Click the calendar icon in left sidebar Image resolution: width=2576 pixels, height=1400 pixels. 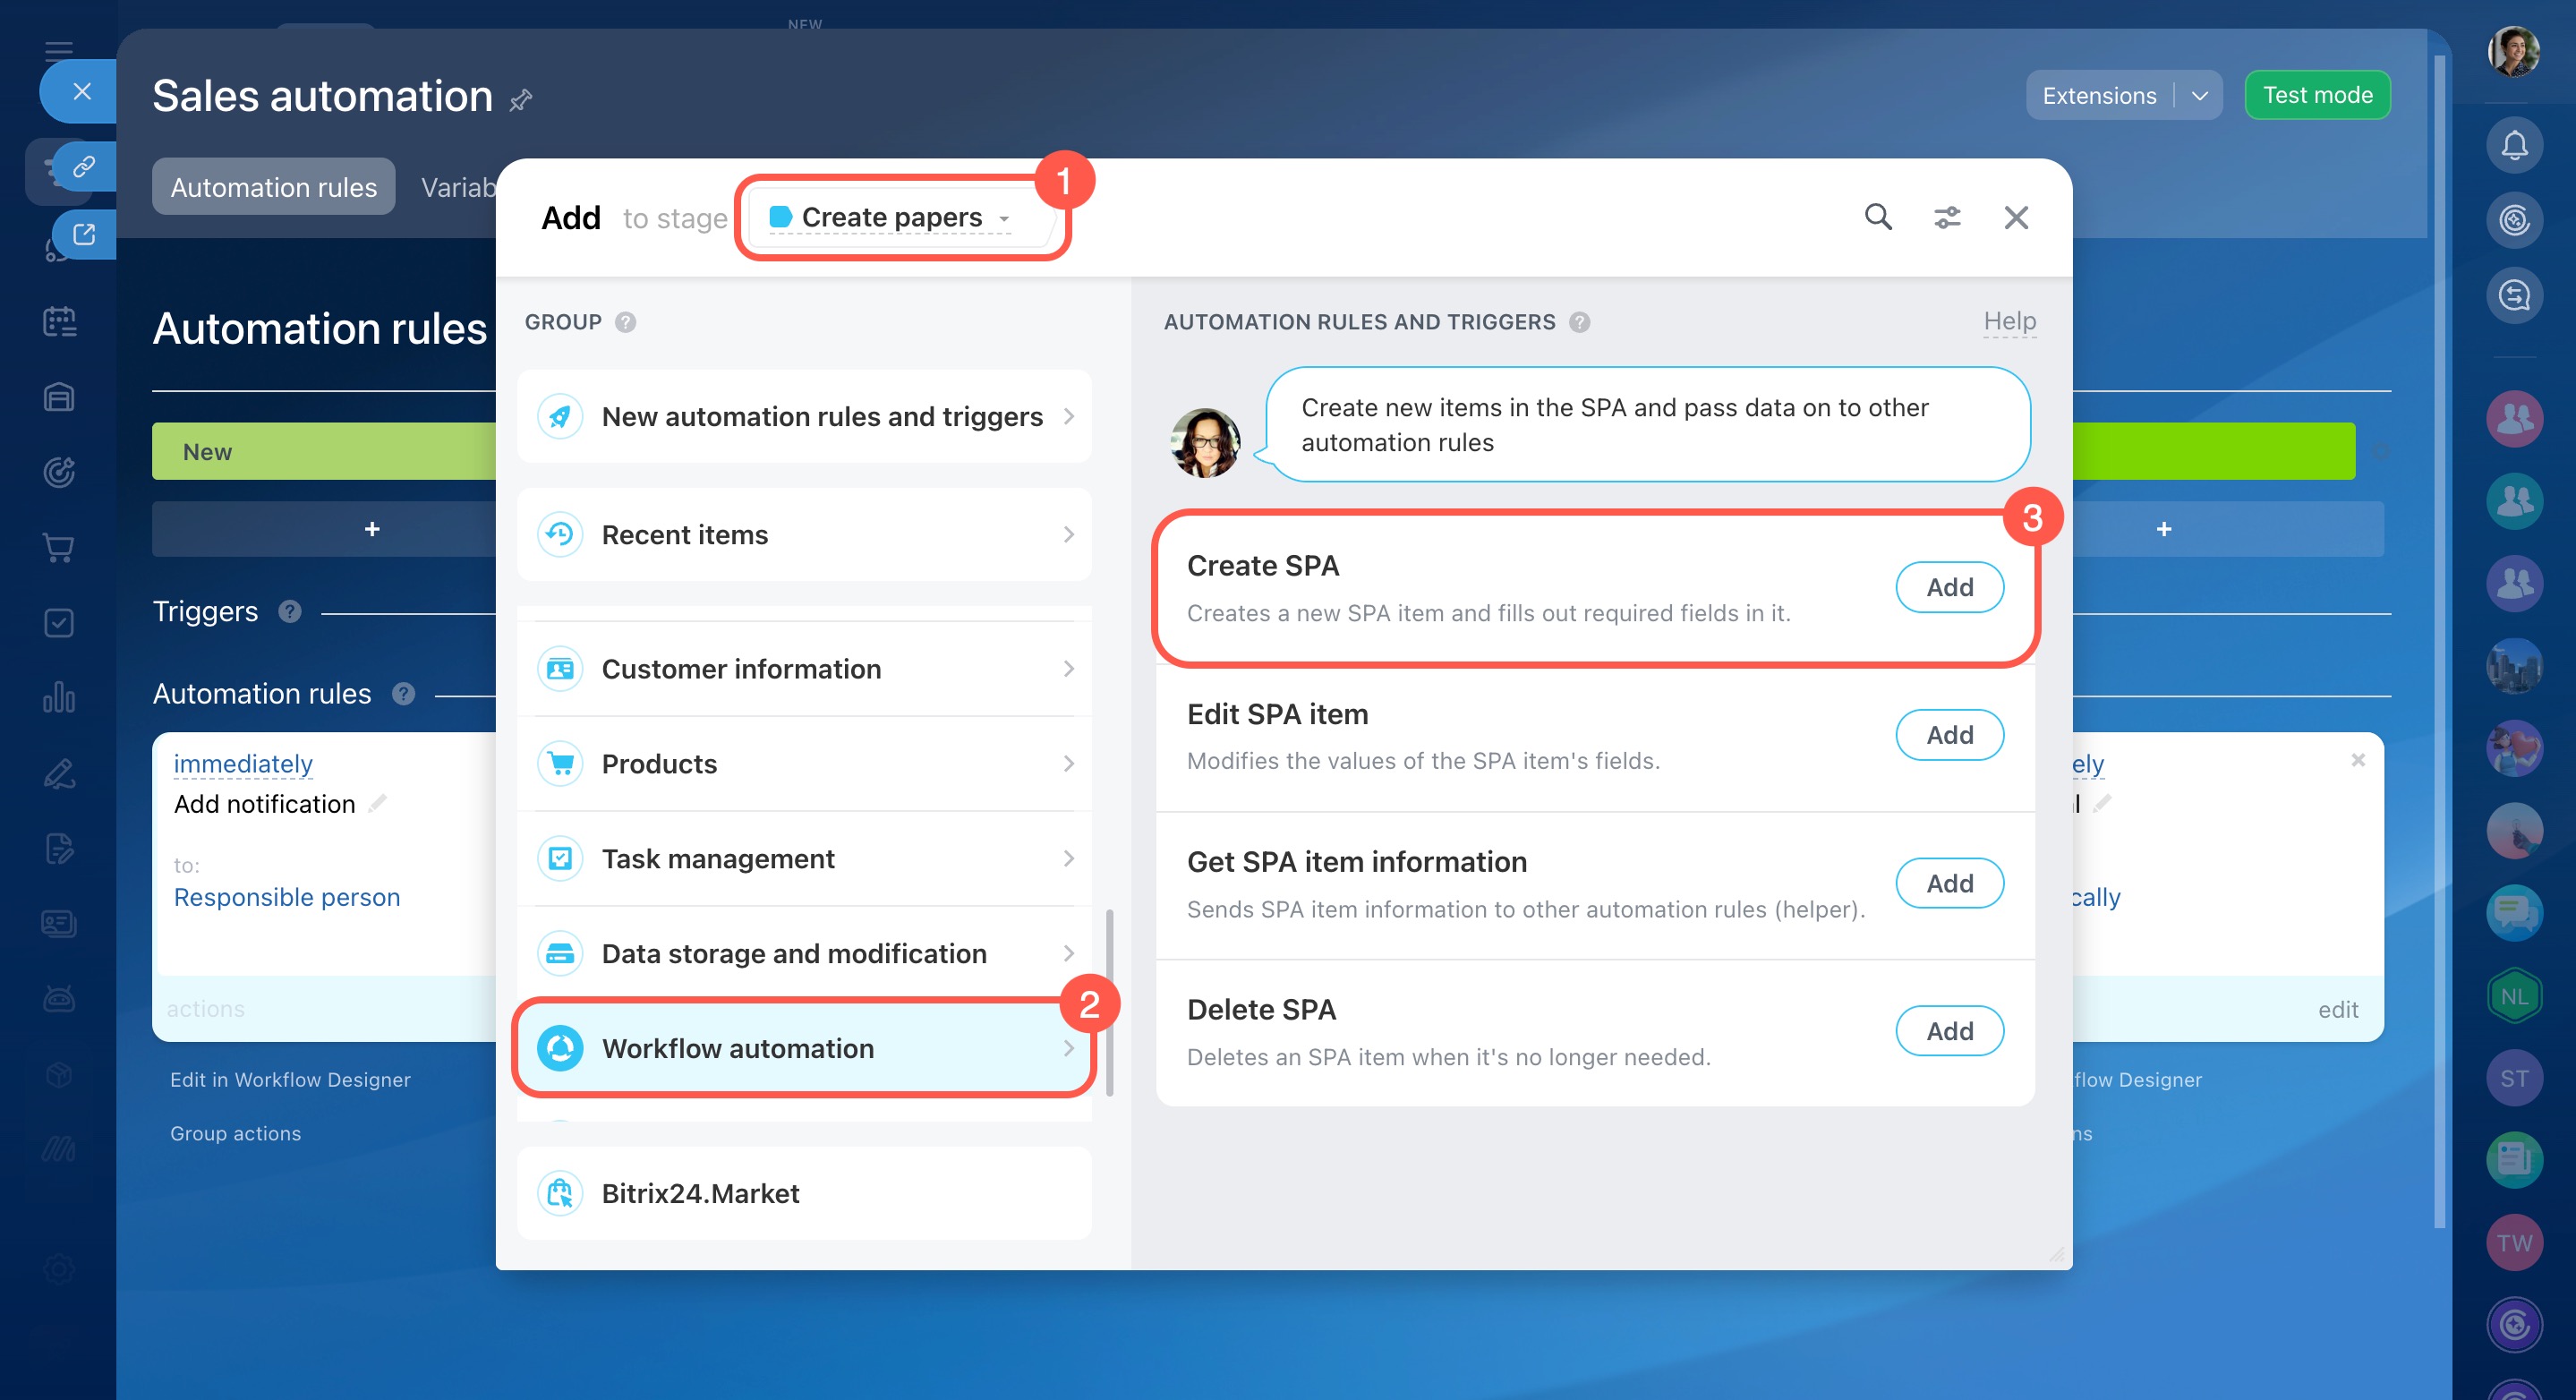(x=59, y=322)
